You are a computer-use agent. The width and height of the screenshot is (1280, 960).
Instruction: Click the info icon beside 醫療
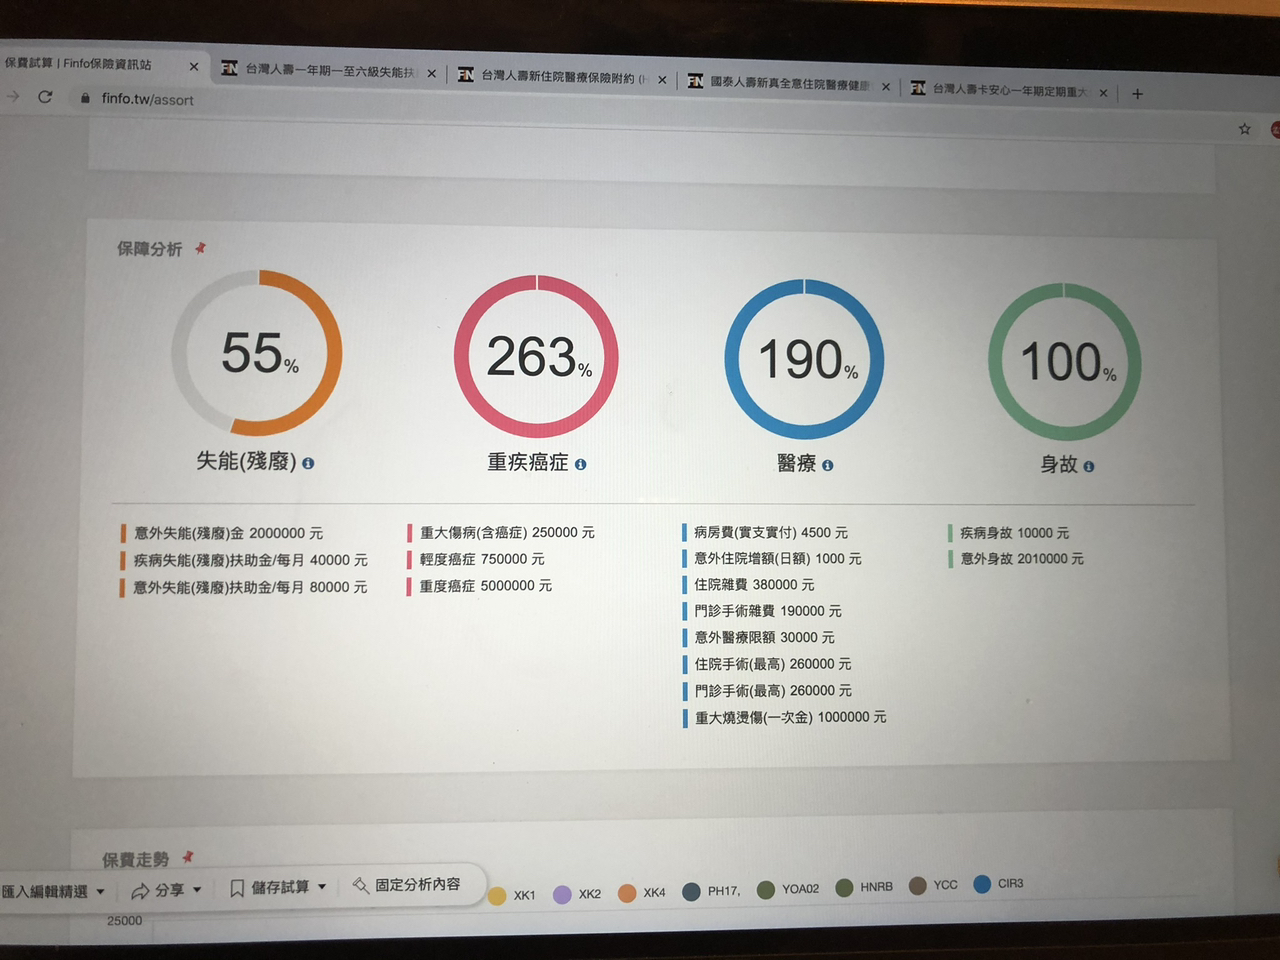pos(827,465)
